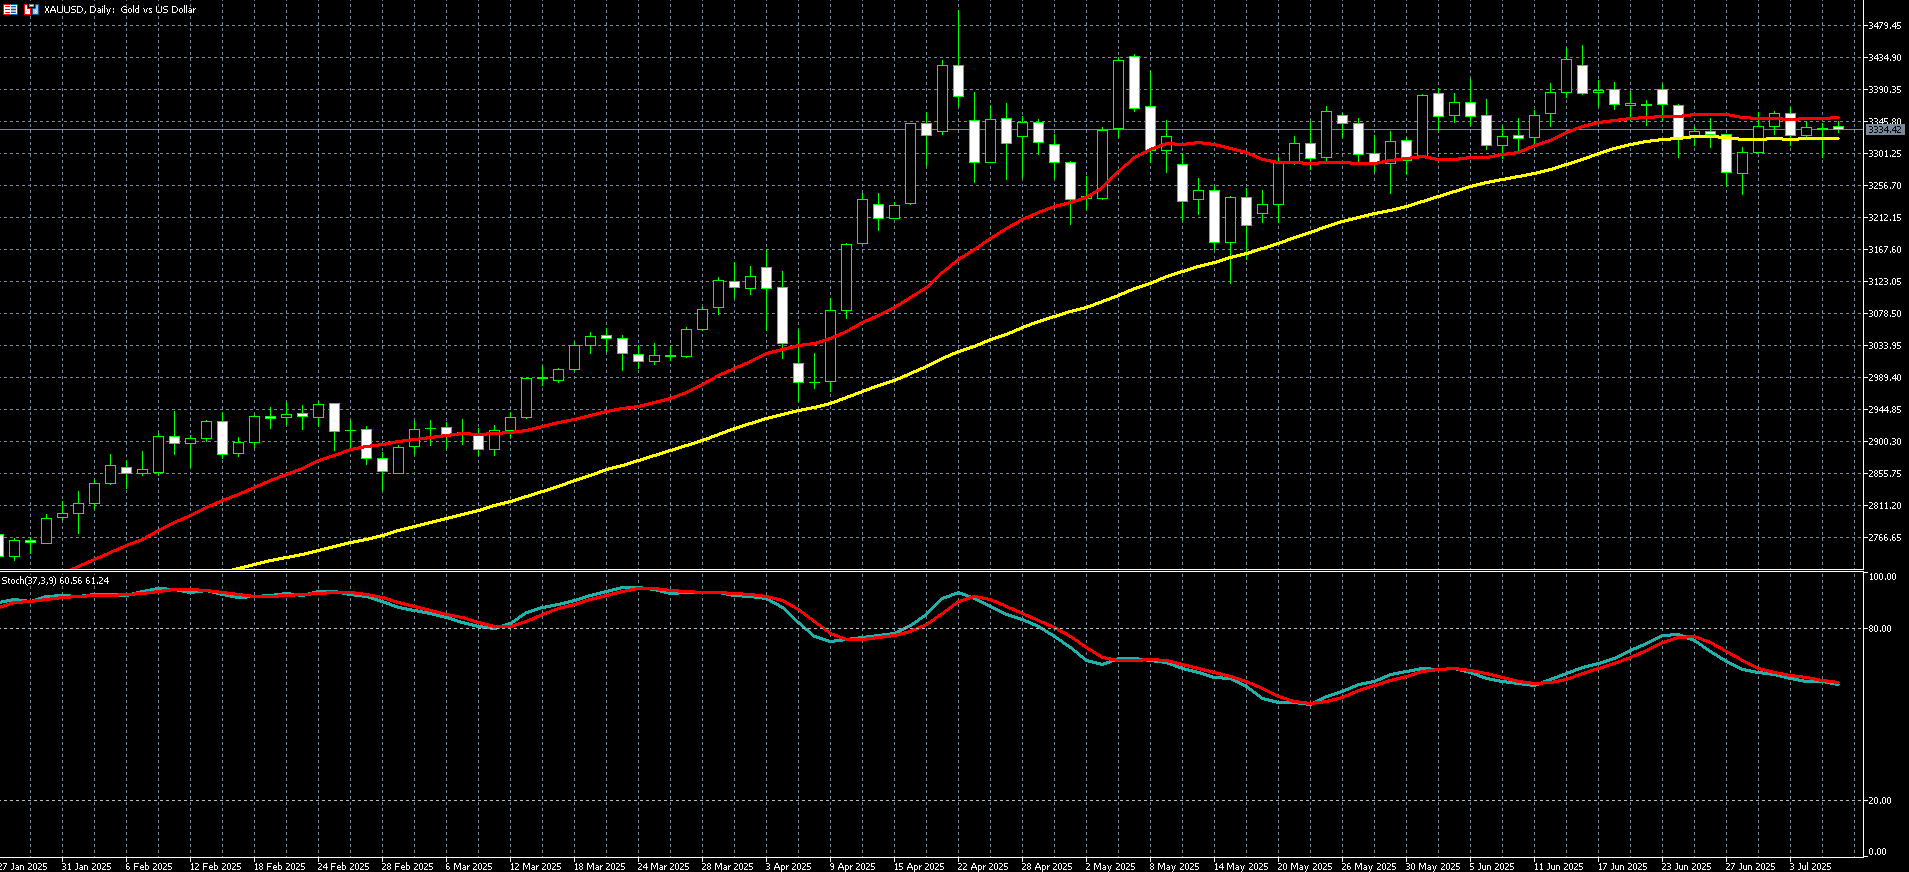
Task: Open the one-click trading panel icon
Action: click(x=32, y=9)
